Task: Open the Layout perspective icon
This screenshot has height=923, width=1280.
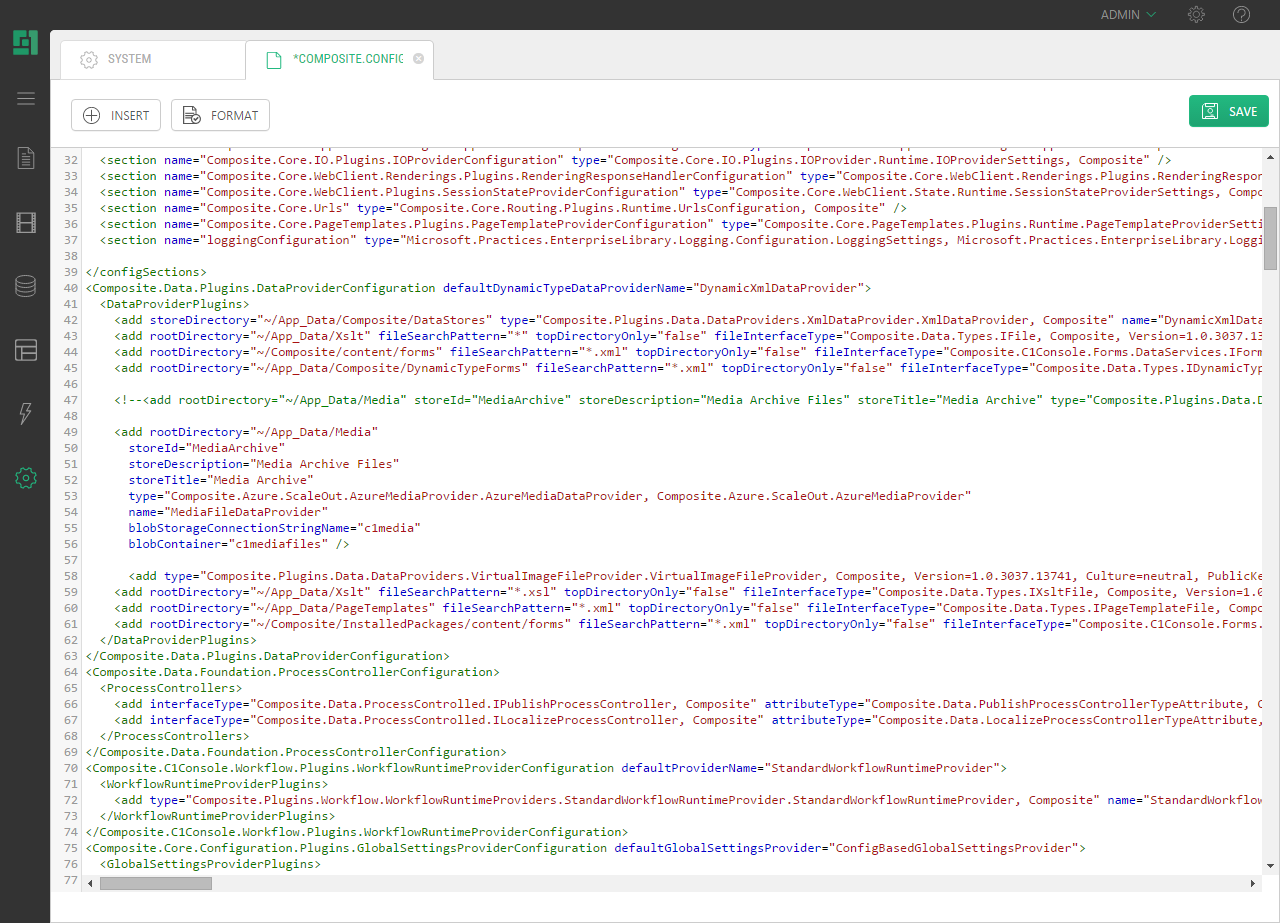Action: pyautogui.click(x=26, y=350)
